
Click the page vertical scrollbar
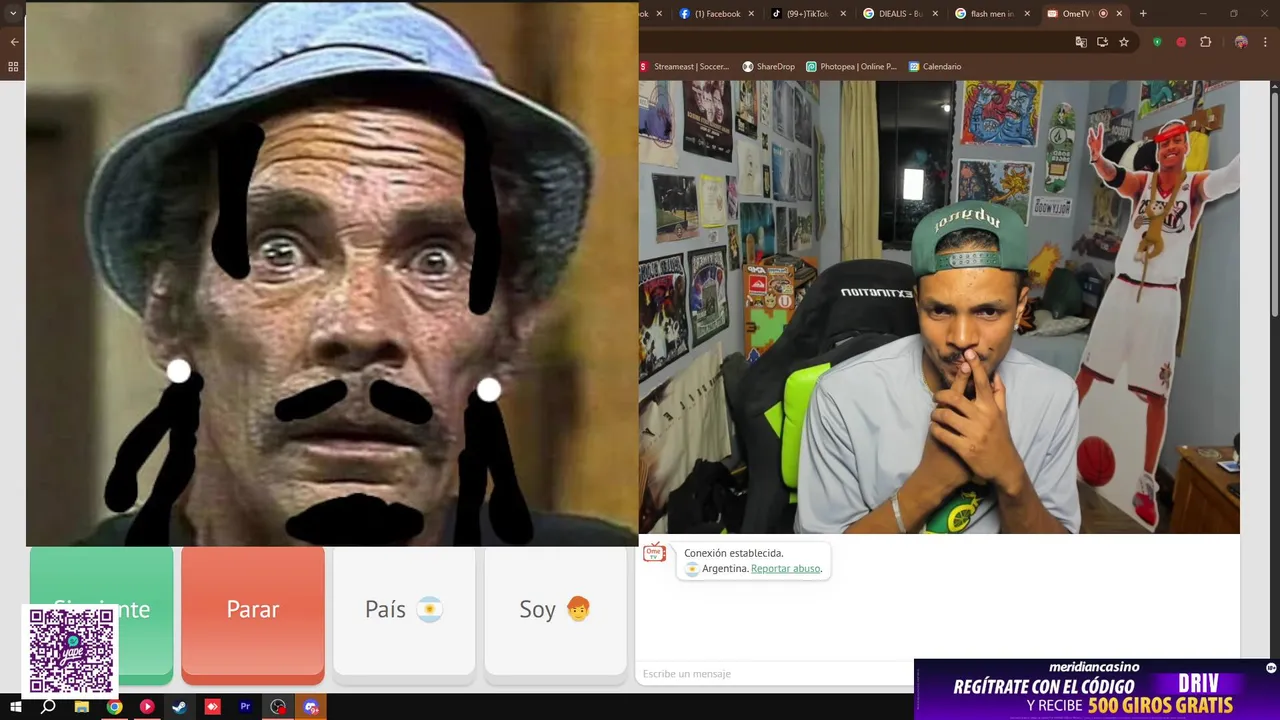pos(1274,205)
